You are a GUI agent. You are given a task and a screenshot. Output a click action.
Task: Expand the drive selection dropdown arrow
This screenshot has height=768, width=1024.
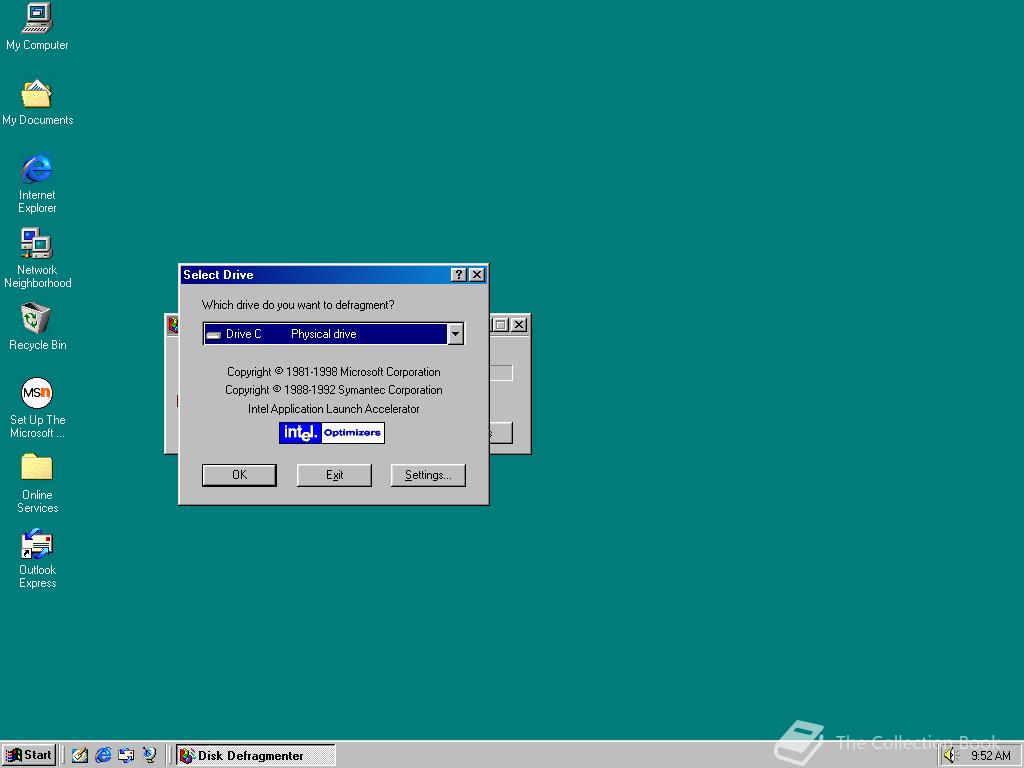pos(455,334)
